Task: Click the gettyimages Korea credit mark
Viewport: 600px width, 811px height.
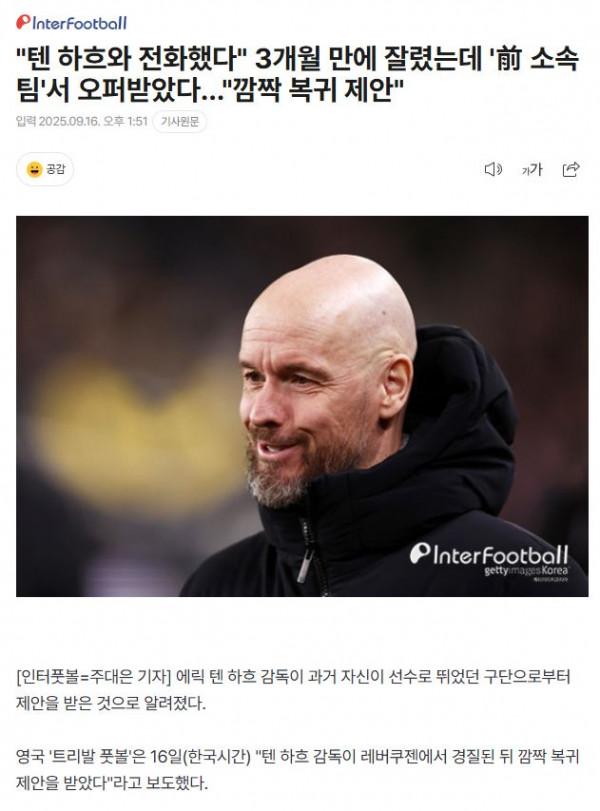Action: point(526,571)
